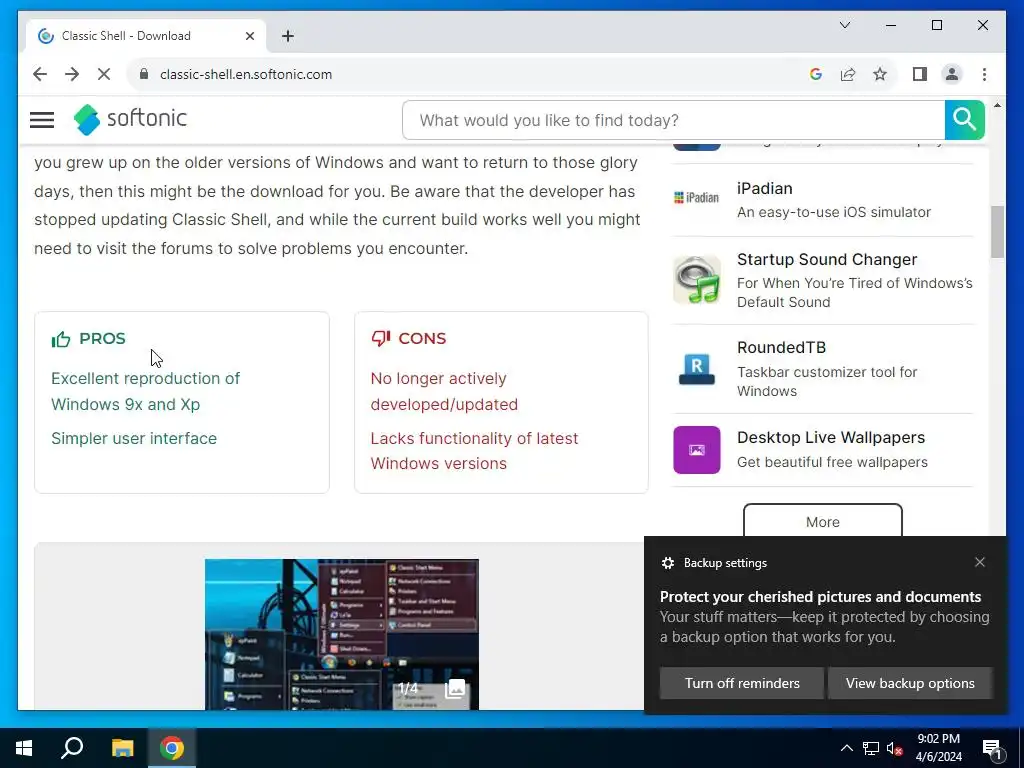Select the Classic Shell - Download tab
1024x768 pixels.
pyautogui.click(x=146, y=36)
